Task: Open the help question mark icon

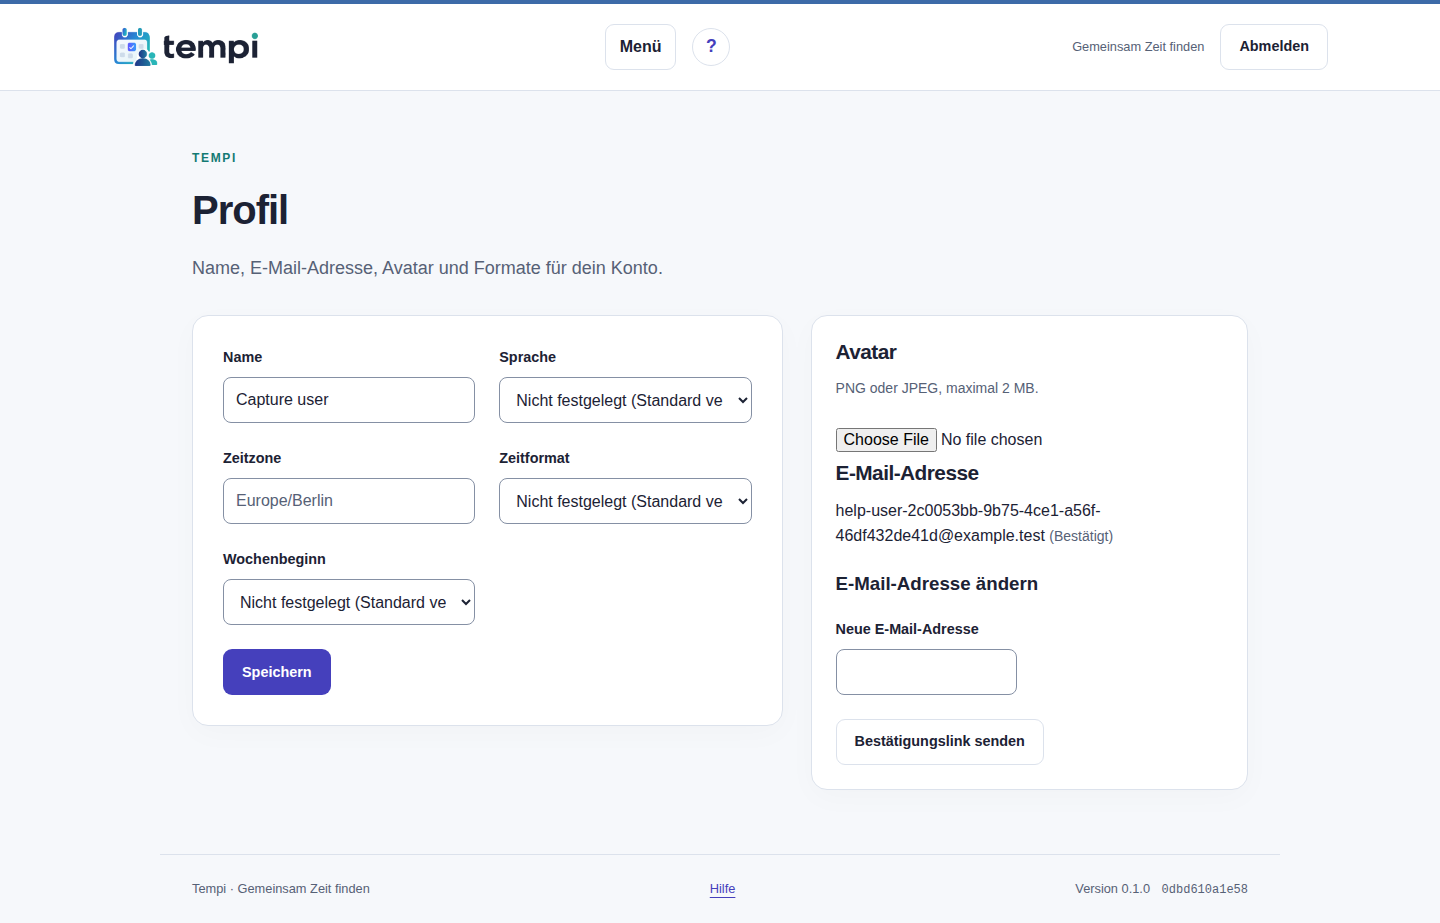Action: click(x=711, y=47)
